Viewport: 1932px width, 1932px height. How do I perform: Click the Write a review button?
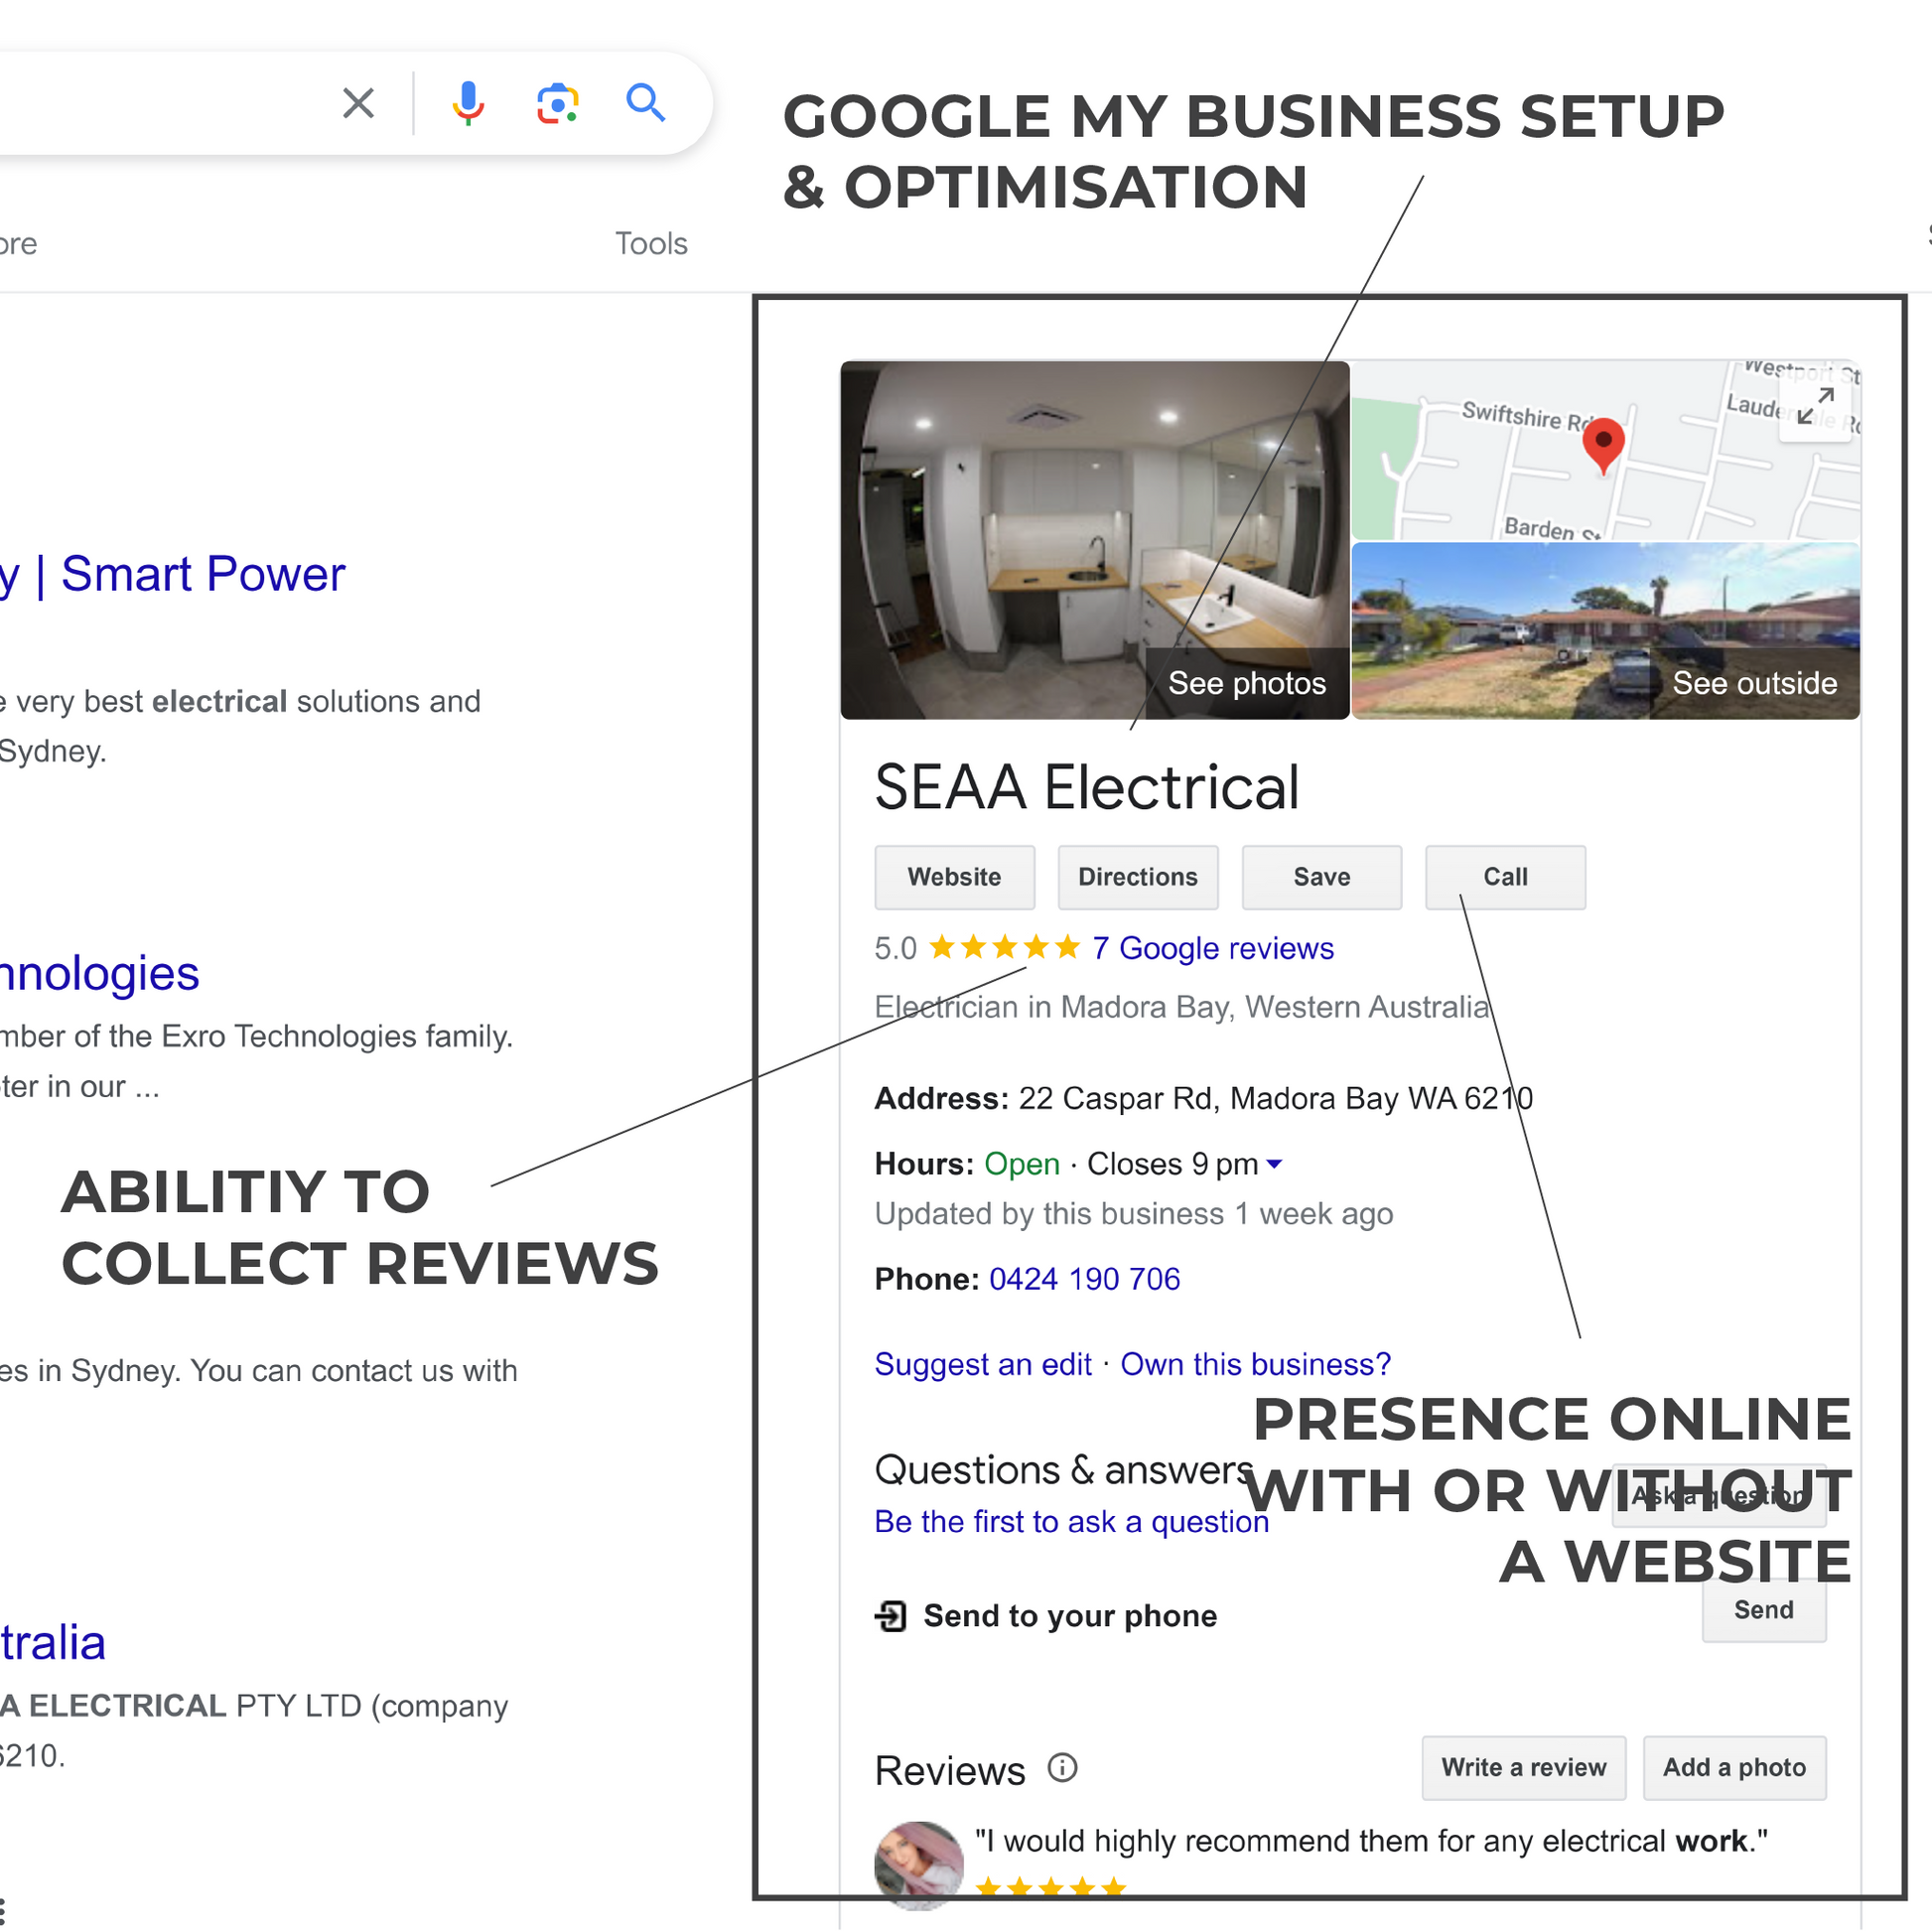(x=1523, y=1768)
